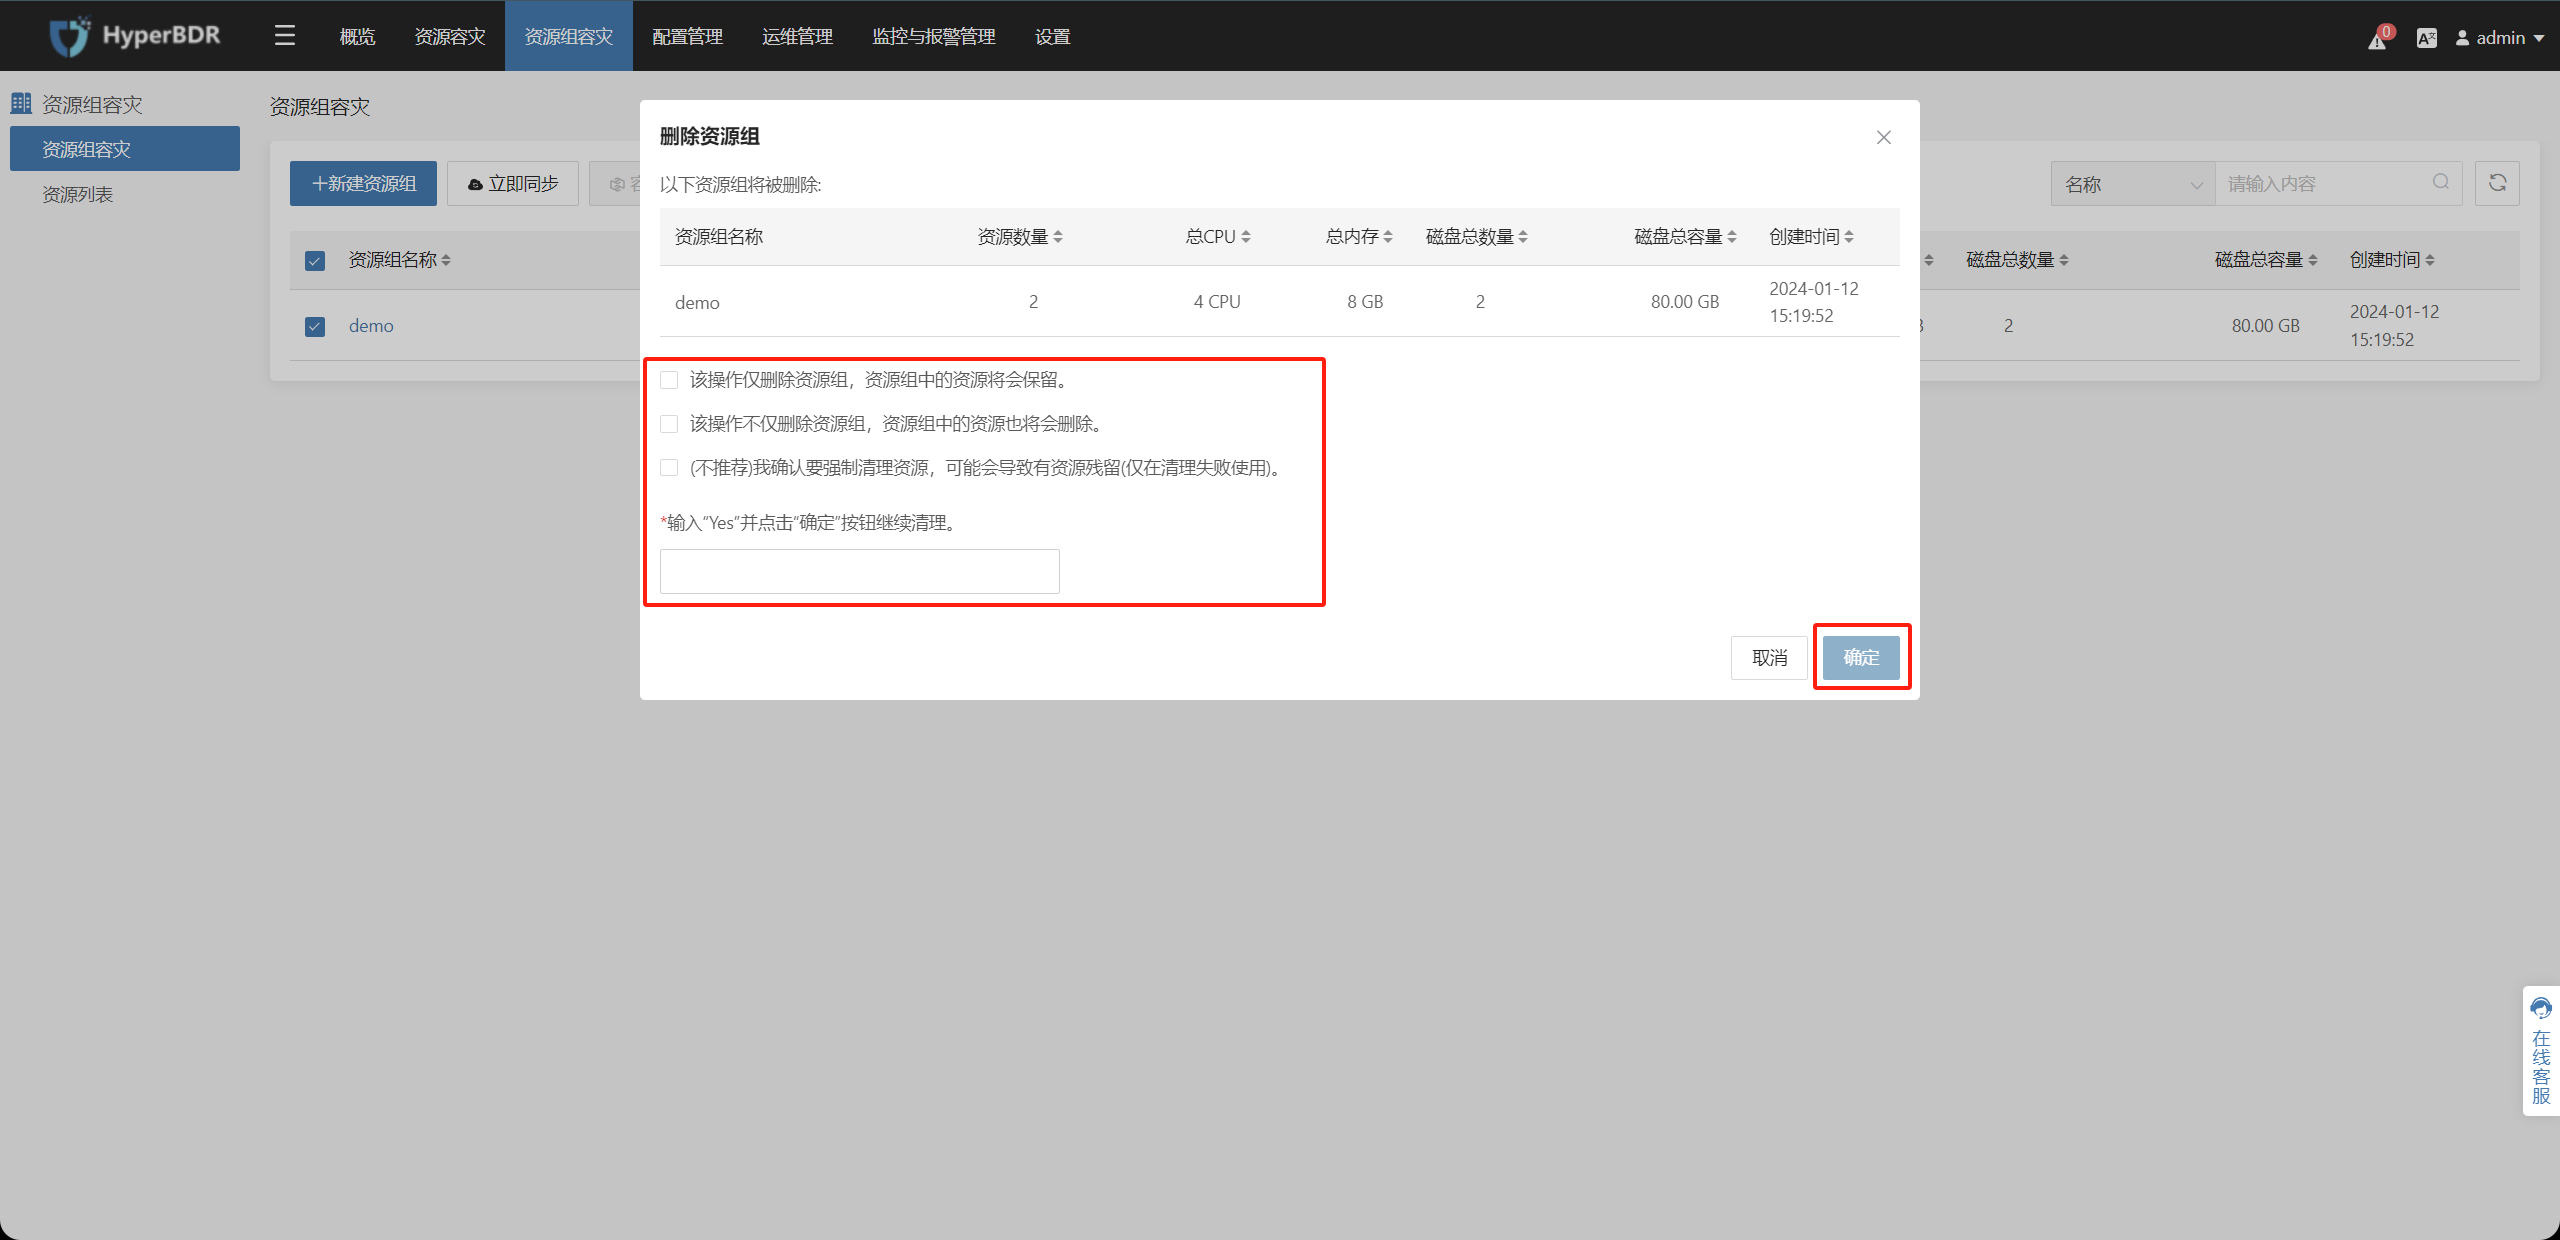Image resolution: width=2560 pixels, height=1240 pixels.
Task: Click the 资源组容灾 sidebar header icon
Action: tap(21, 103)
